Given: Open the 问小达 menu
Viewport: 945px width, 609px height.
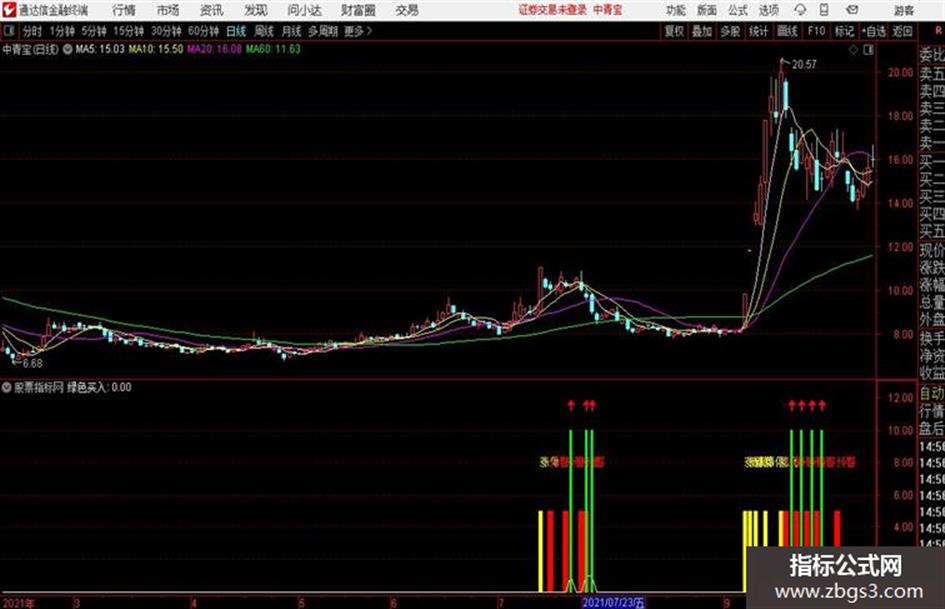Looking at the screenshot, I should coord(304,10).
